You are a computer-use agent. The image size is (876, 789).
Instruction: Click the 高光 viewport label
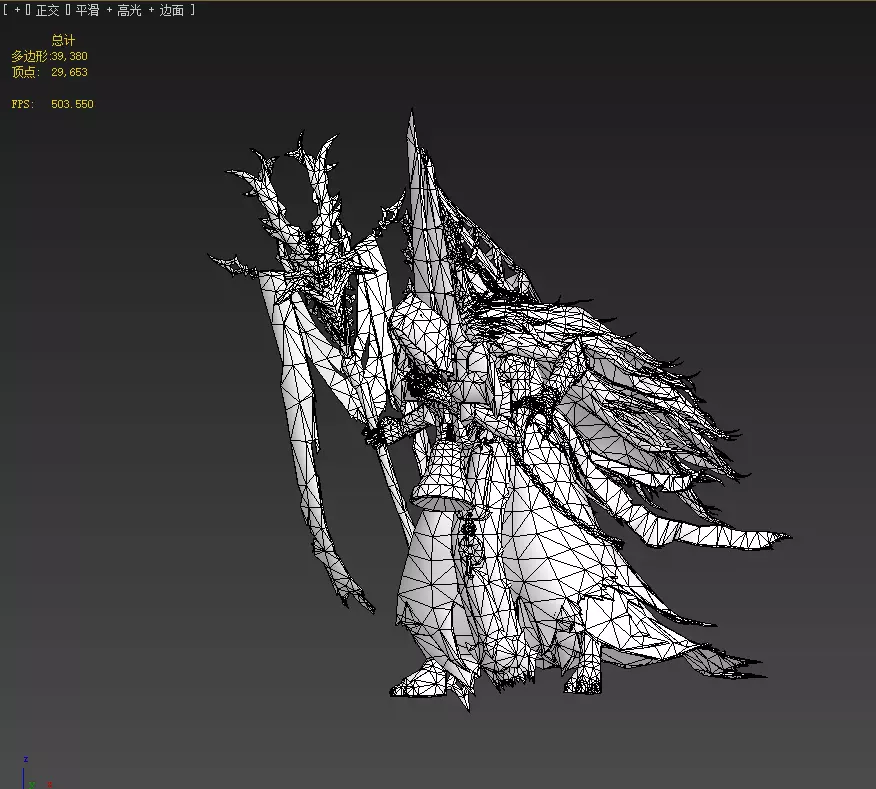coord(129,10)
